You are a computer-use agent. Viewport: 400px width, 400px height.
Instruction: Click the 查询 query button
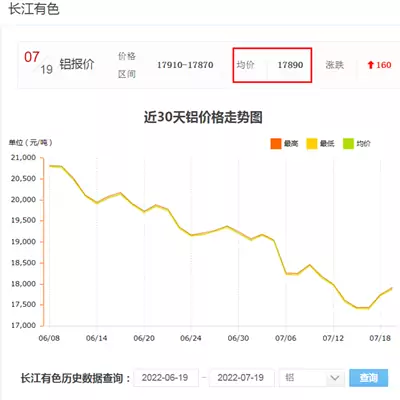368,378
